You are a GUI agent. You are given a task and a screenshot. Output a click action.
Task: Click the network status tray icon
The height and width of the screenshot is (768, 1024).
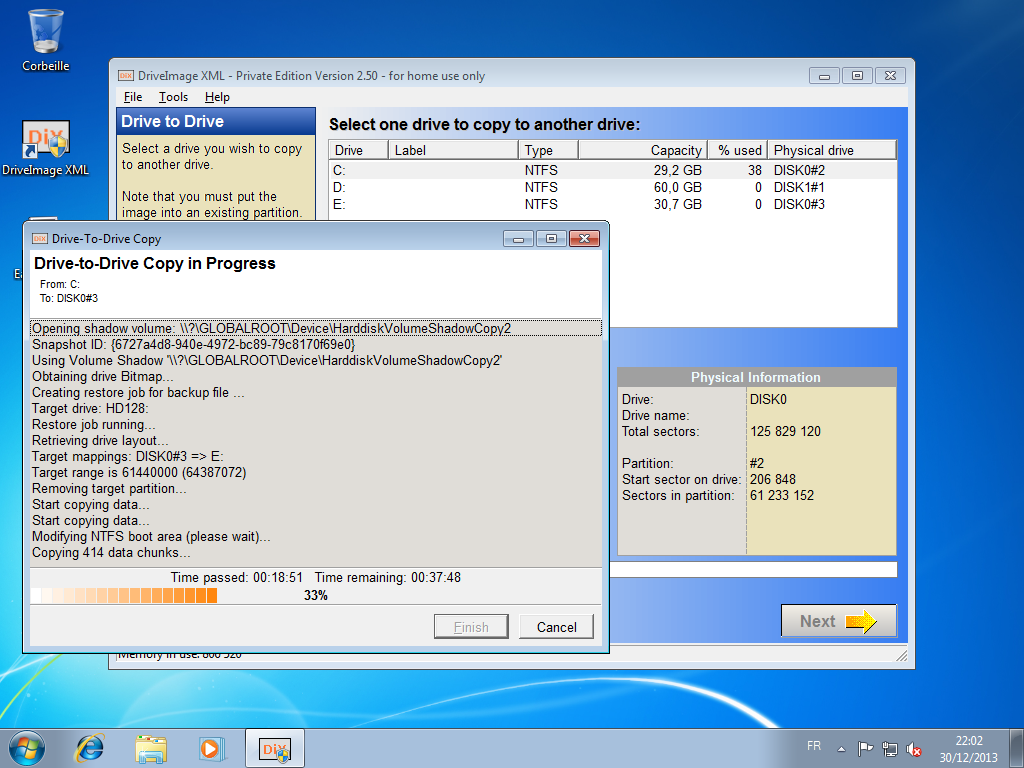point(889,749)
